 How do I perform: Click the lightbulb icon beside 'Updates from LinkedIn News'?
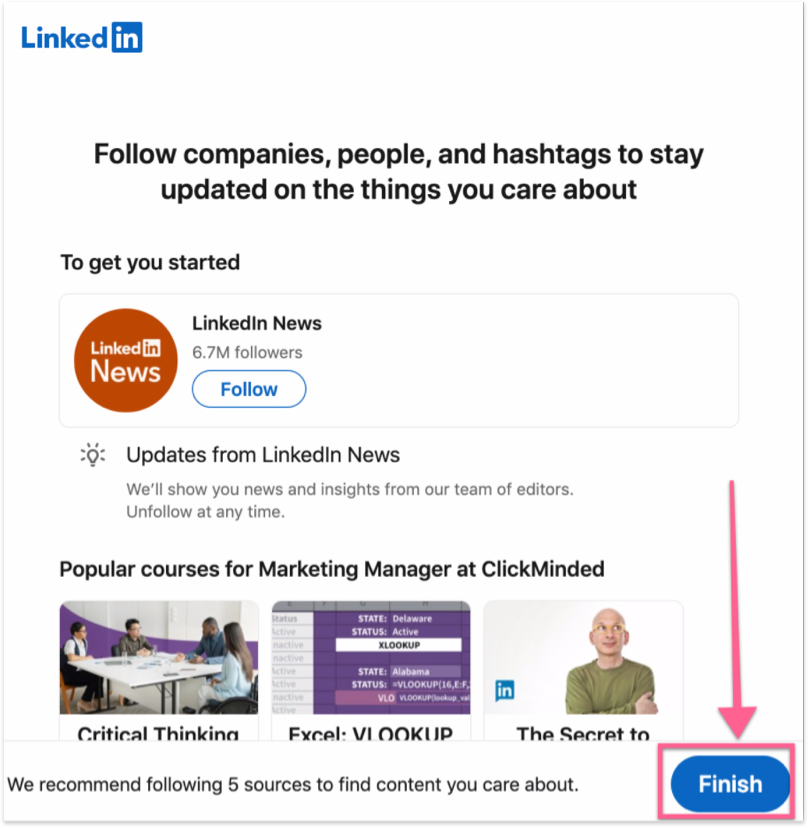(x=92, y=455)
